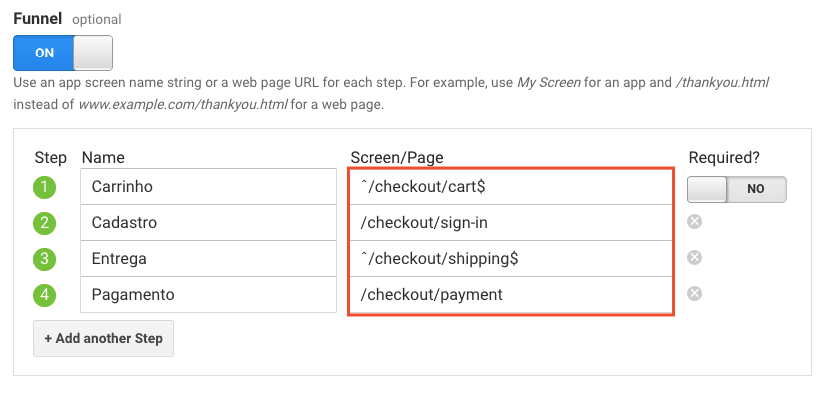
Task: Click the 'optional' label beside Funnel
Action: coord(97,20)
